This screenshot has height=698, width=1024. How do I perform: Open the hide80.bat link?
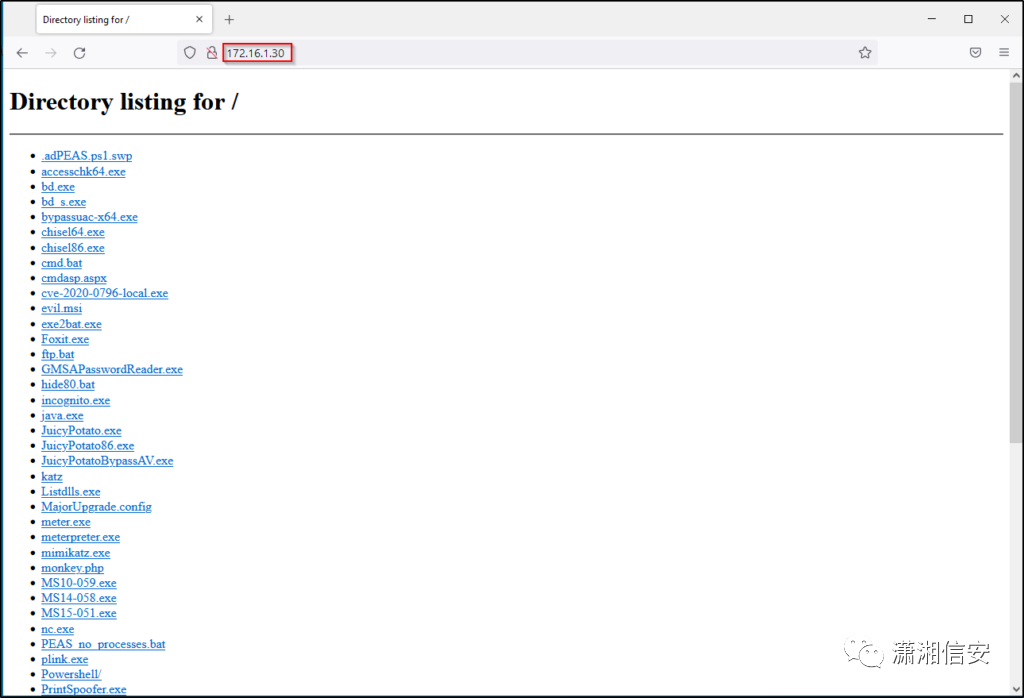68,385
